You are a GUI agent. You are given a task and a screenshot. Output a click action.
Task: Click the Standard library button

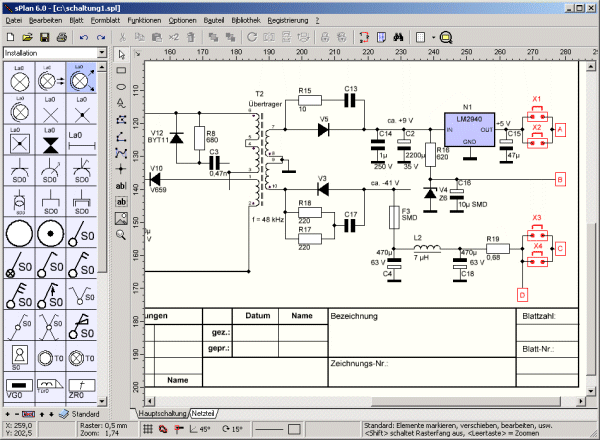tap(80, 414)
